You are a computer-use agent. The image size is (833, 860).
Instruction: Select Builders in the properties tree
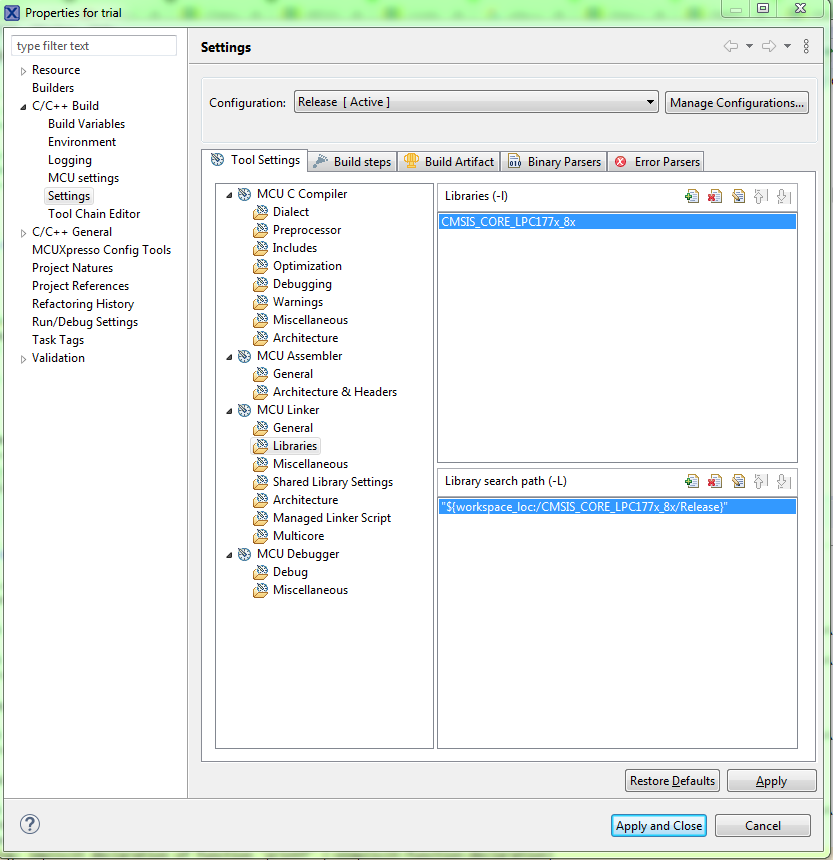pyautogui.click(x=53, y=88)
